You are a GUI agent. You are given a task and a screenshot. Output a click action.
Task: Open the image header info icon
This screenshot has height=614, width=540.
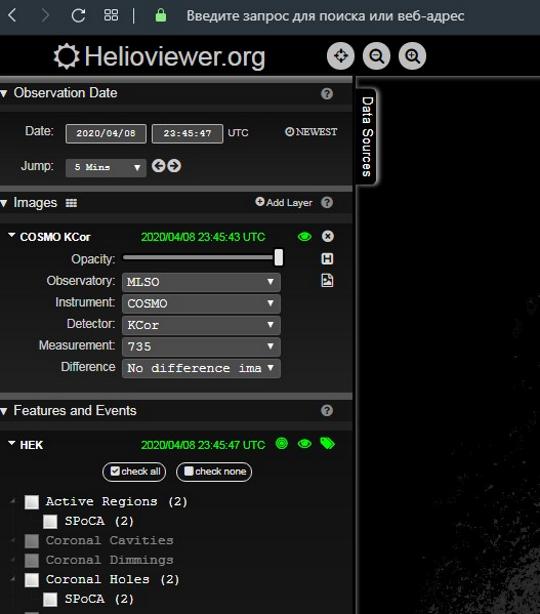[x=327, y=258]
